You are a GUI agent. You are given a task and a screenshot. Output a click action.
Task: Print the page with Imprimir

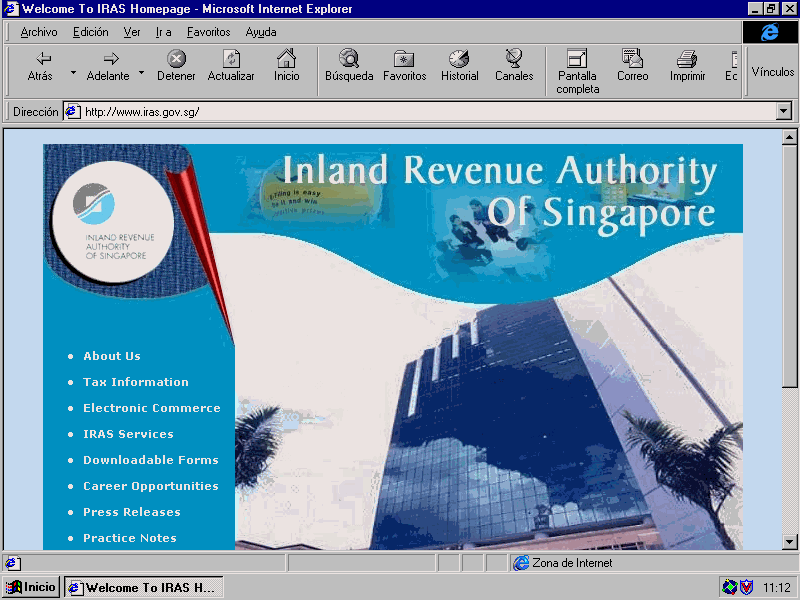(687, 66)
